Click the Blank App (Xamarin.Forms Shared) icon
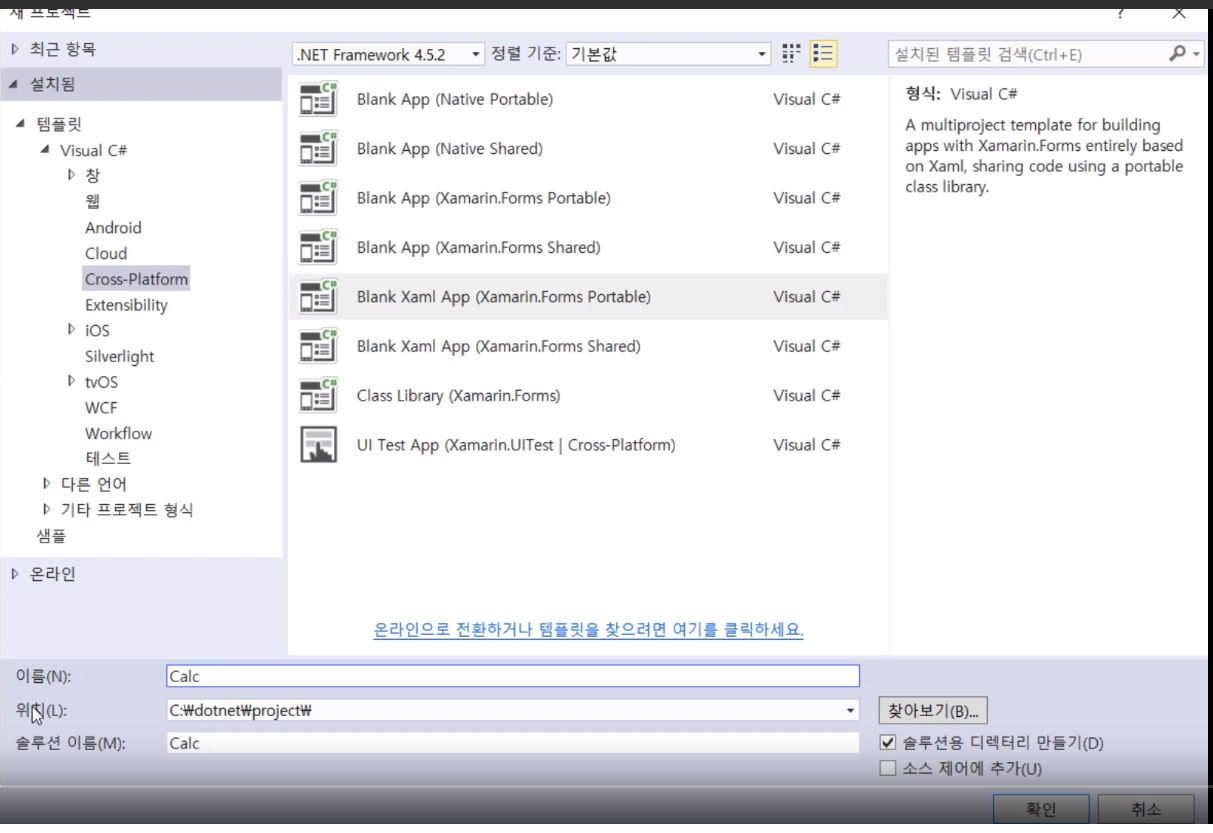The width and height of the screenshot is (1213, 833). click(318, 247)
